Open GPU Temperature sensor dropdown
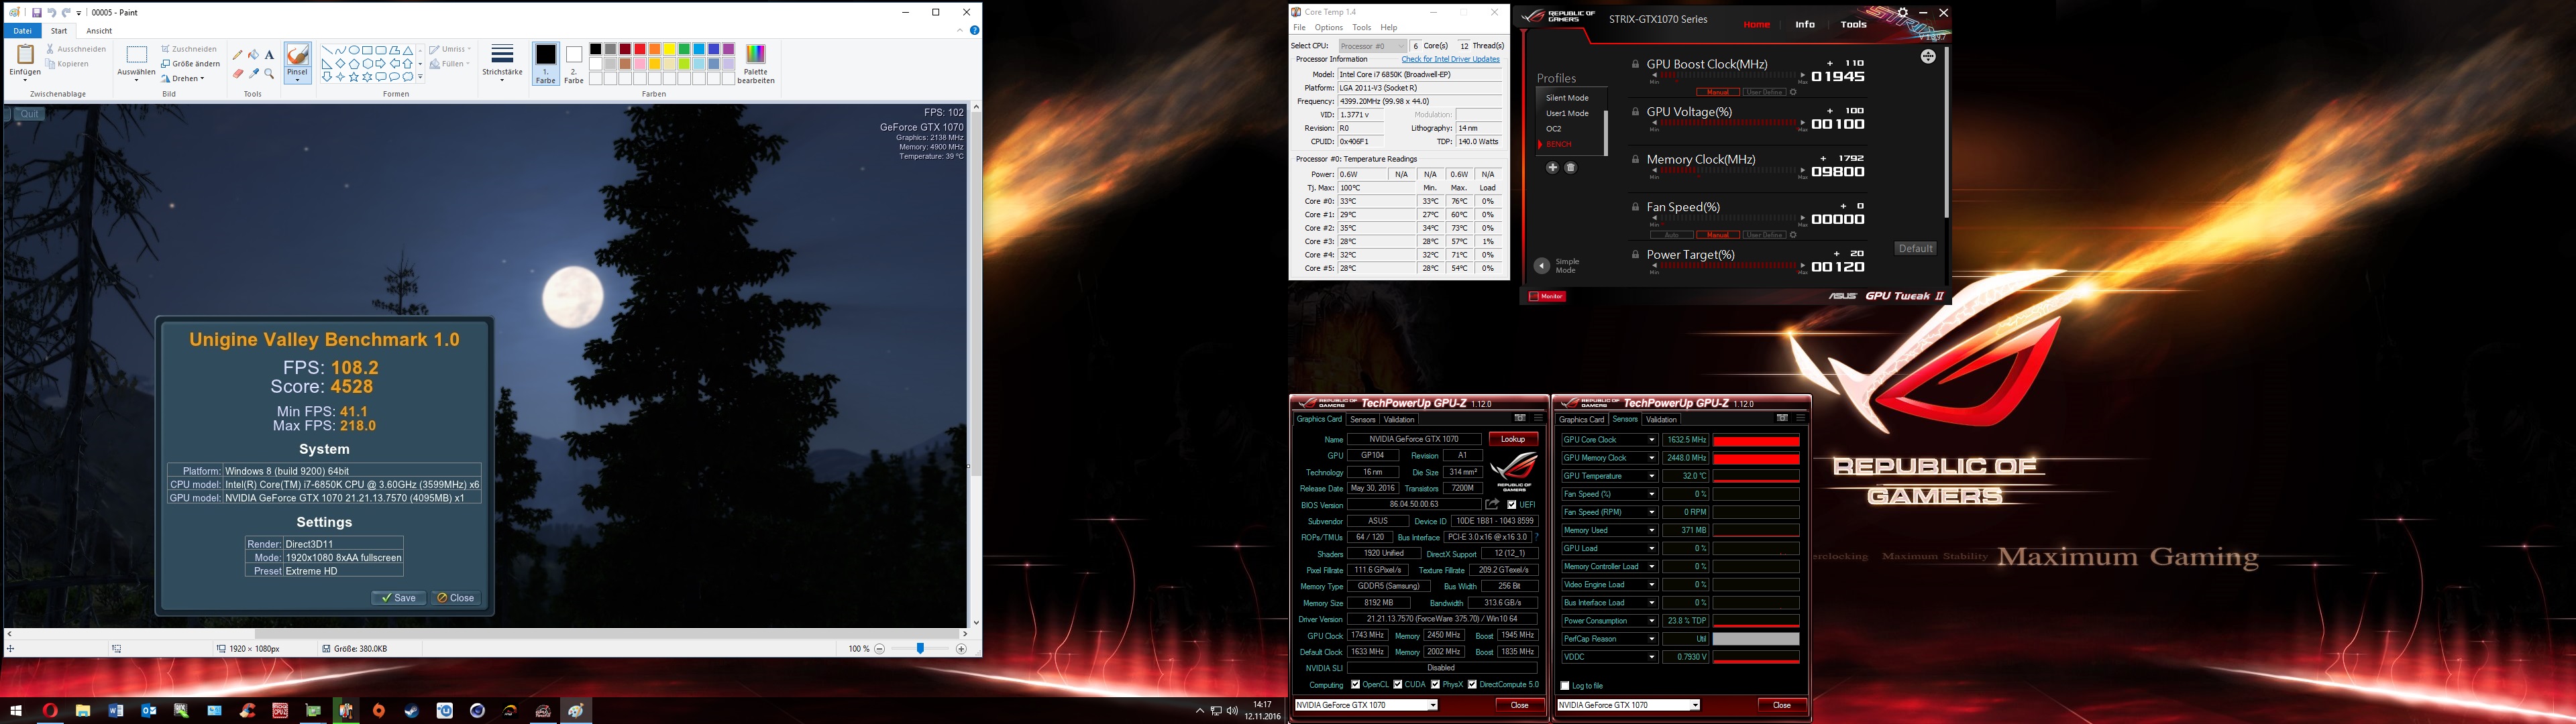This screenshot has width=2576, height=724. click(x=1651, y=476)
